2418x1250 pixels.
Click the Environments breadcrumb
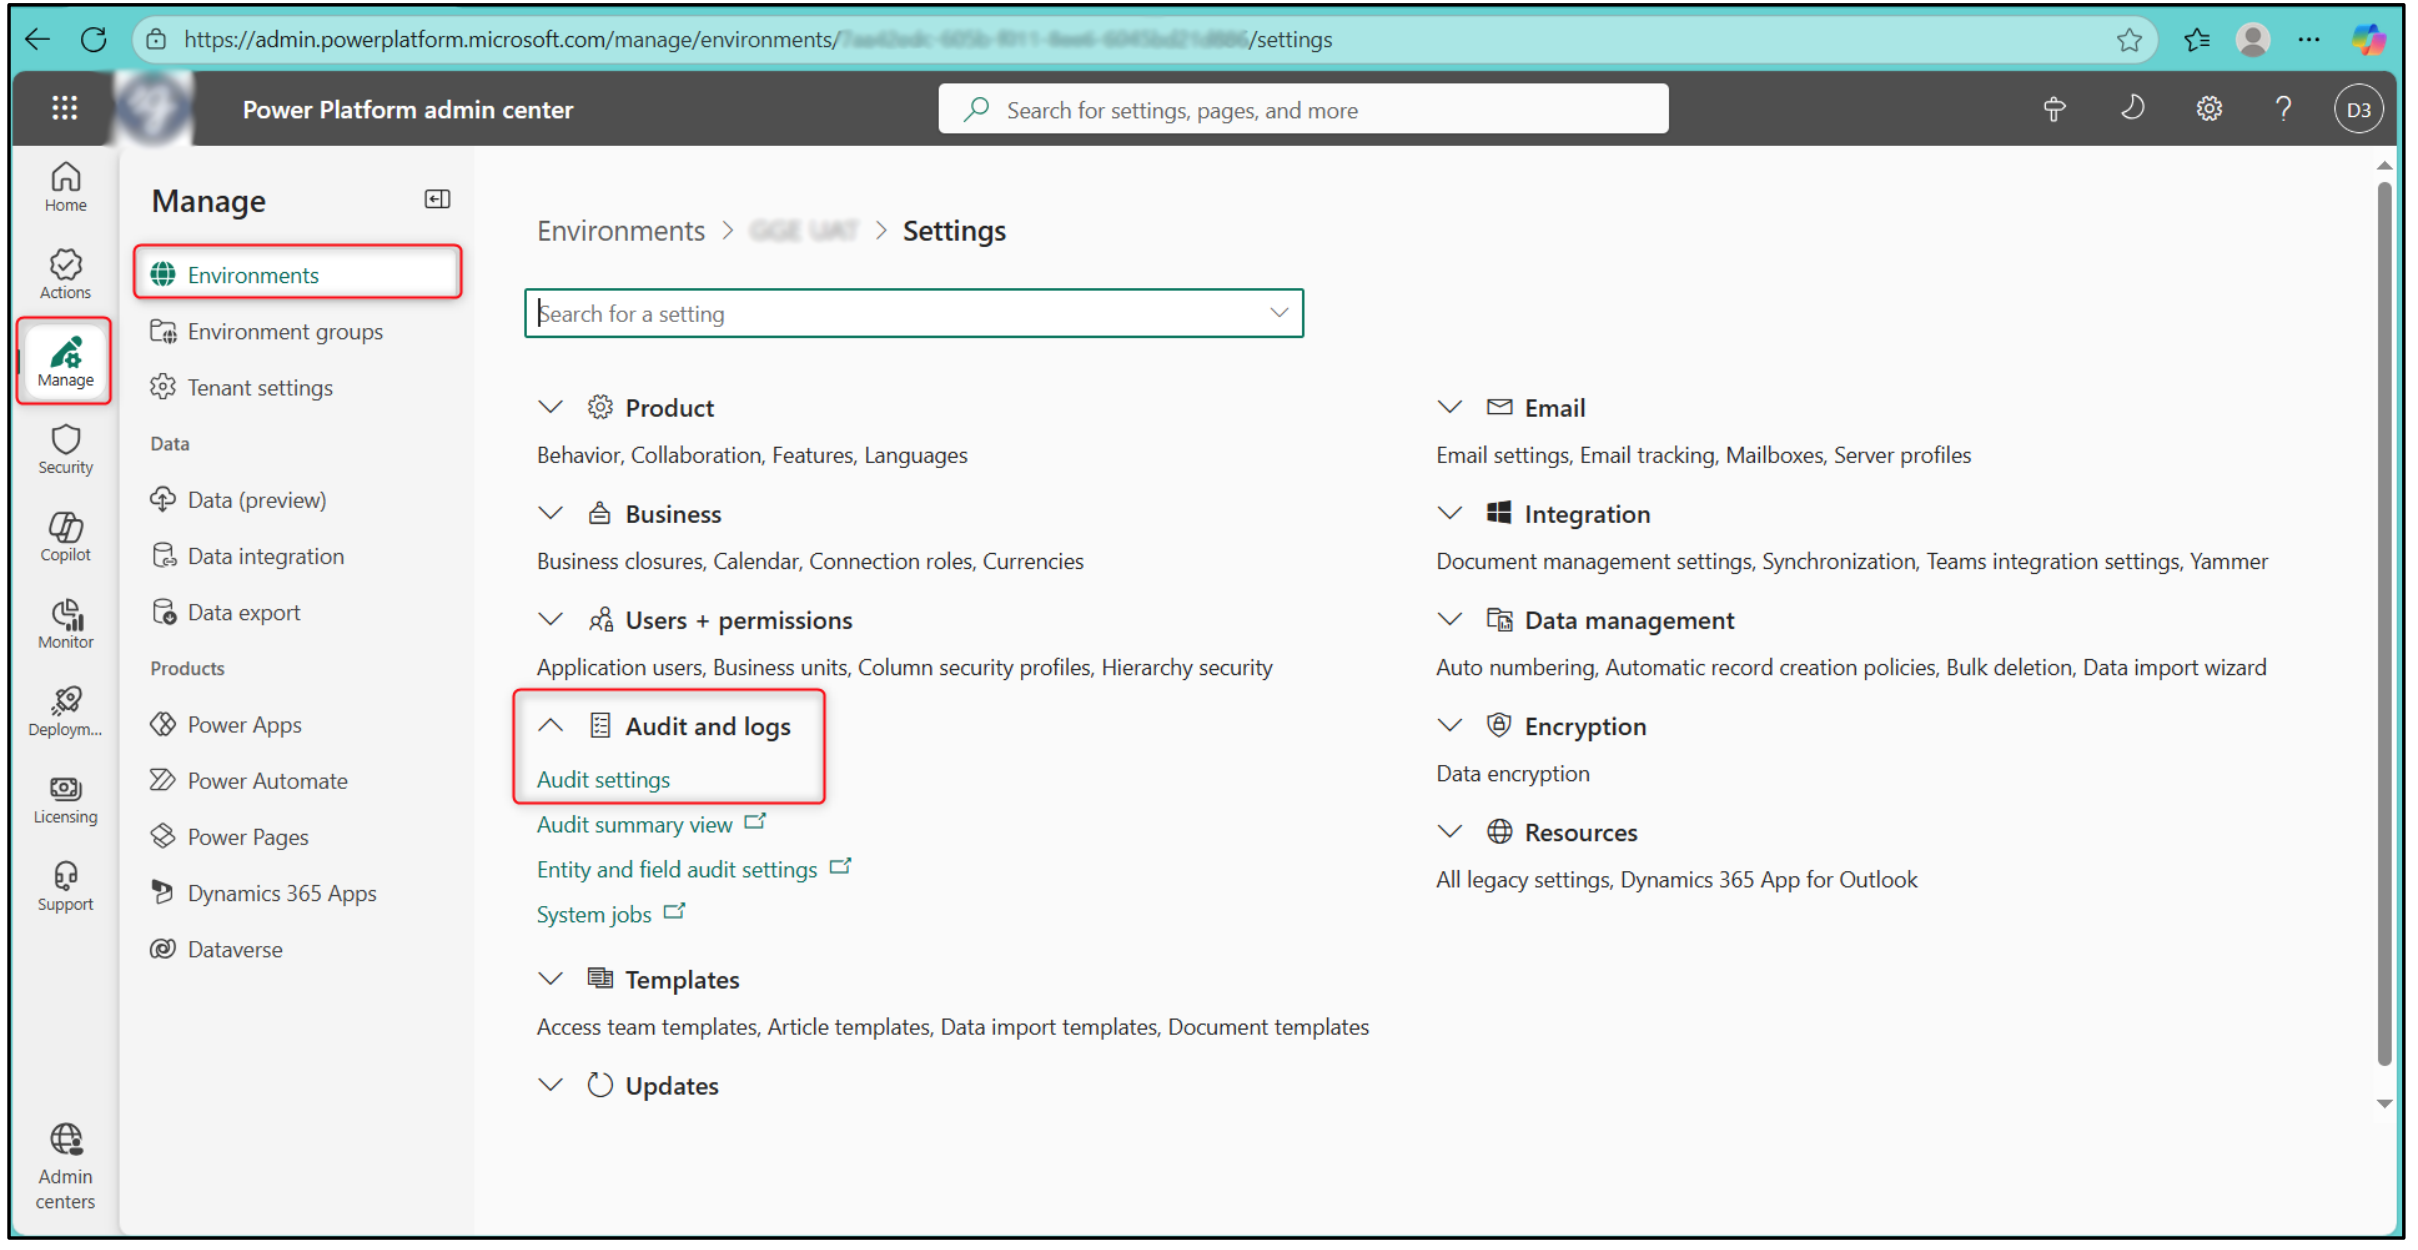tap(621, 231)
